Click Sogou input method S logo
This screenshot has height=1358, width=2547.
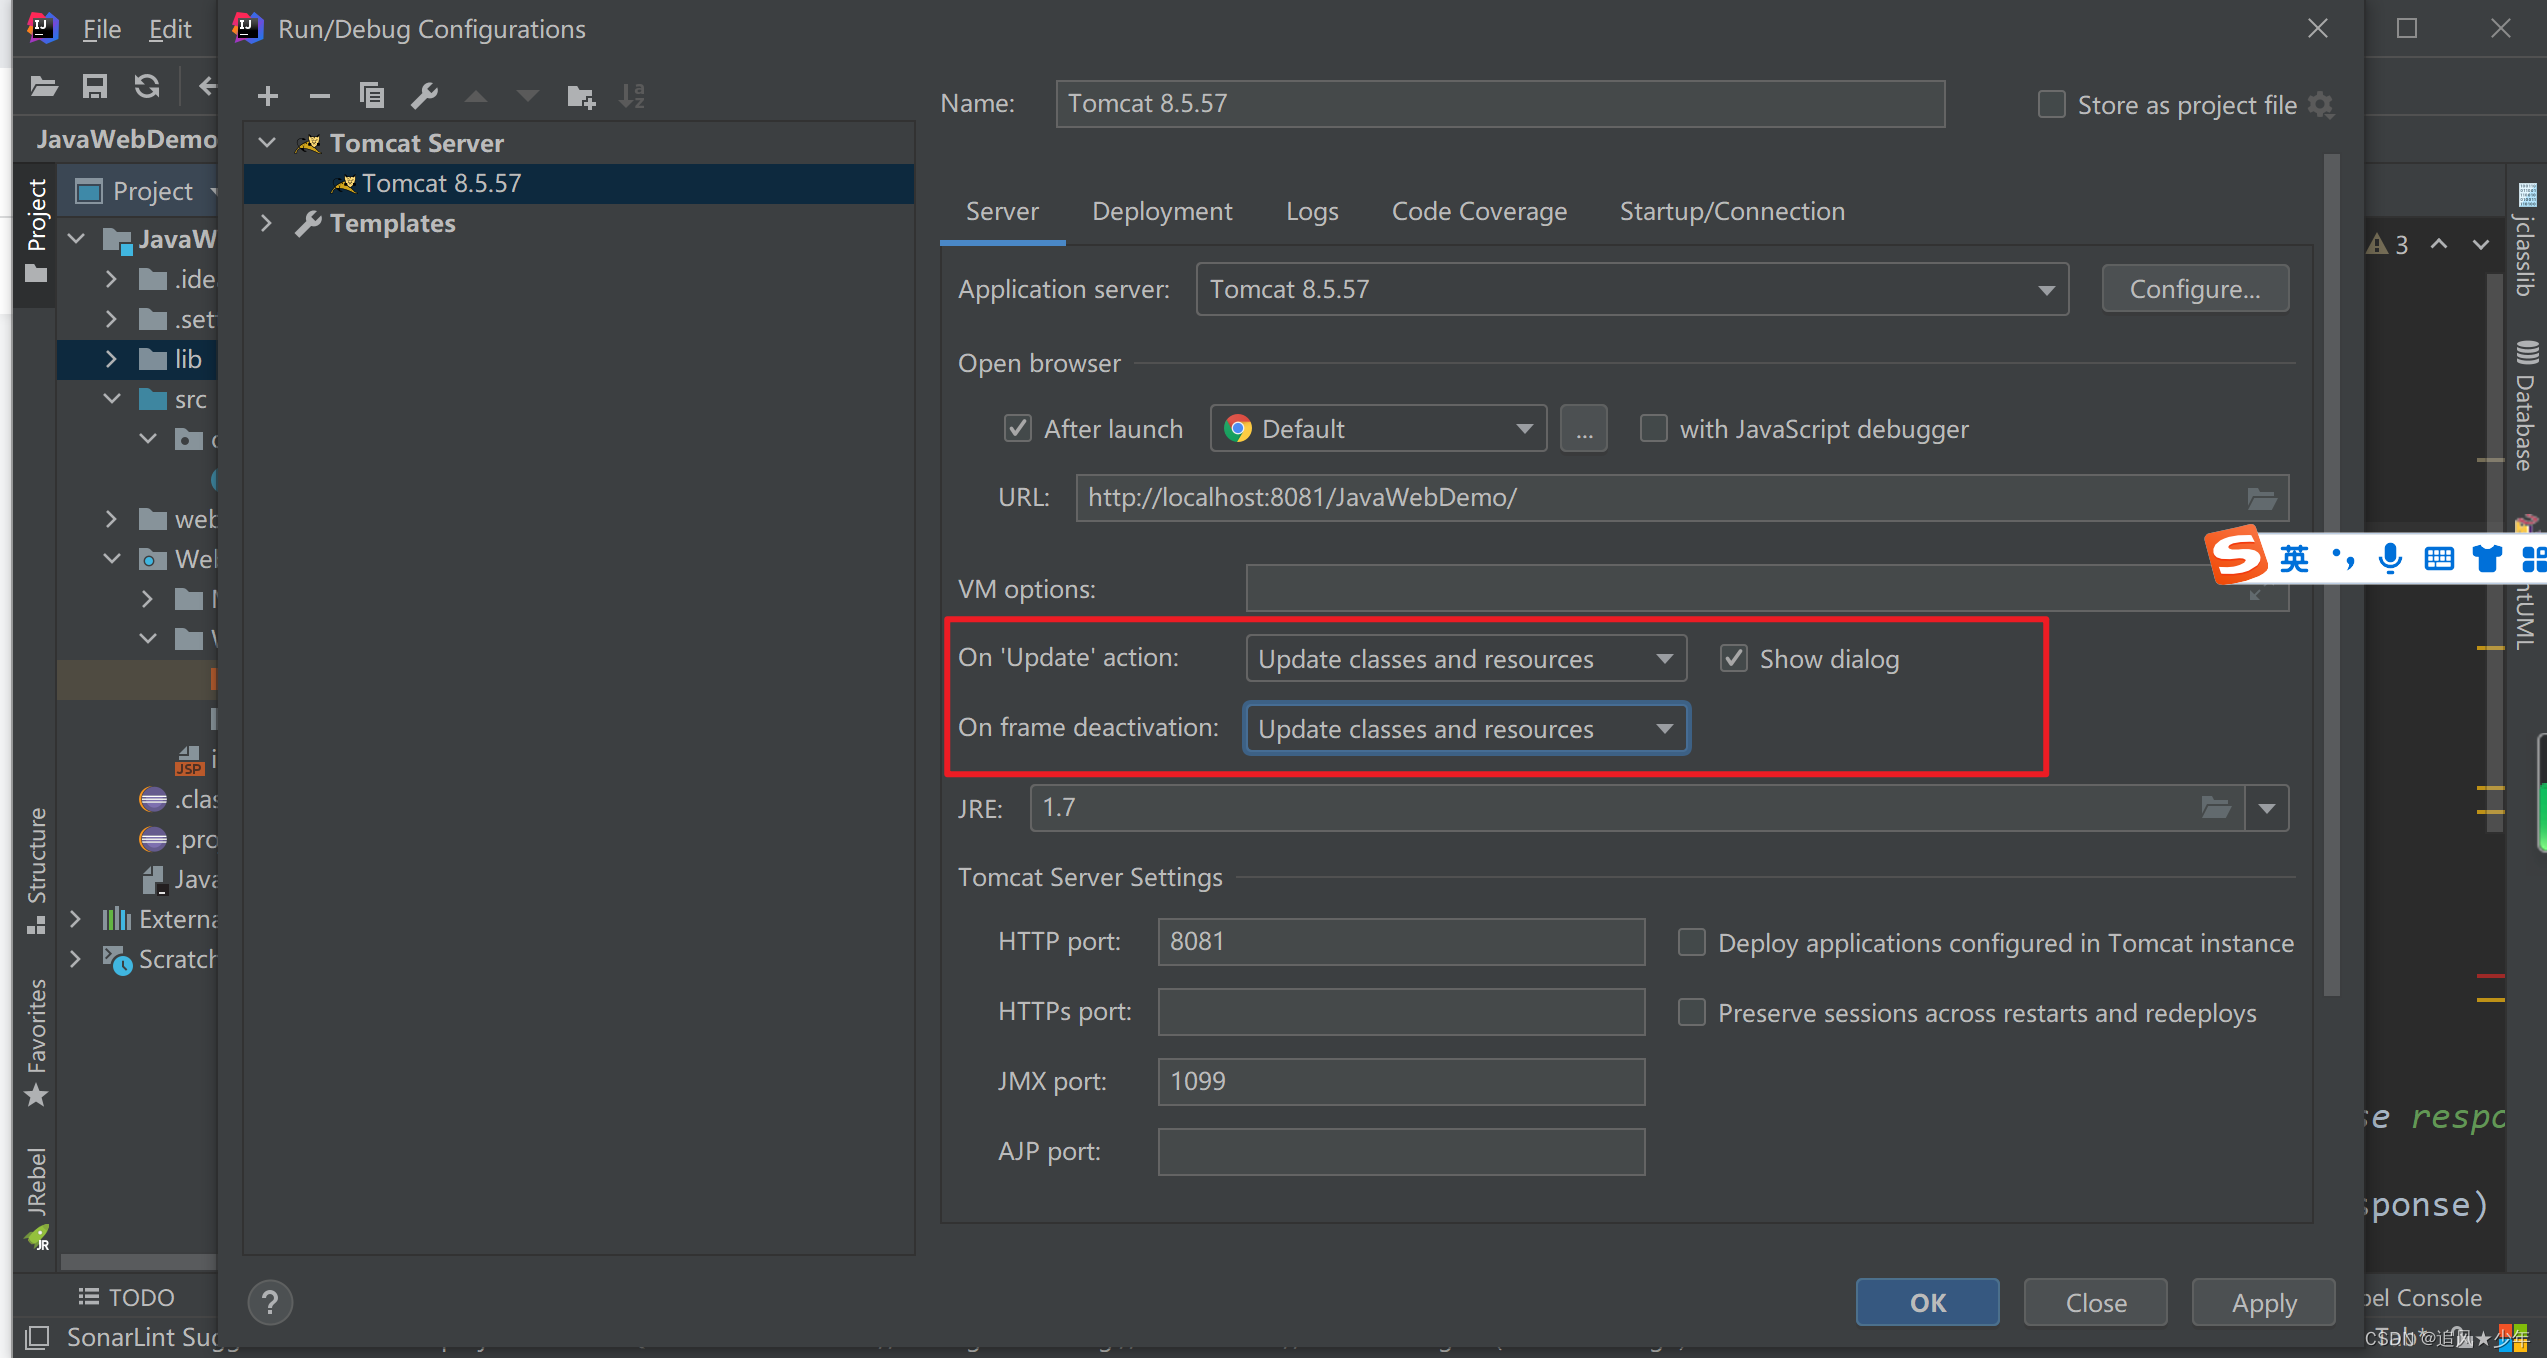(2236, 555)
